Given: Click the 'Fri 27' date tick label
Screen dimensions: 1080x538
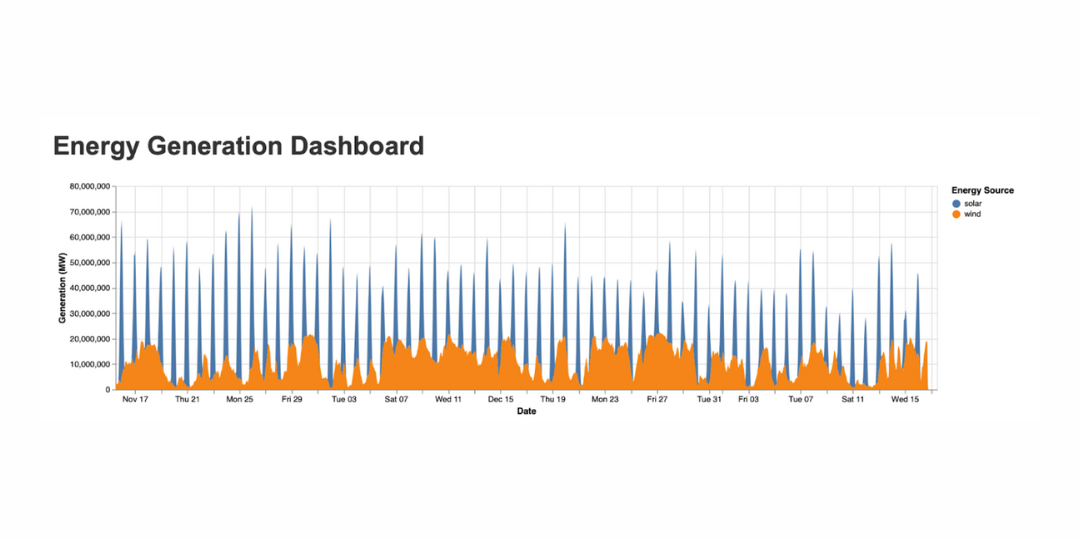Looking at the screenshot, I should [657, 399].
